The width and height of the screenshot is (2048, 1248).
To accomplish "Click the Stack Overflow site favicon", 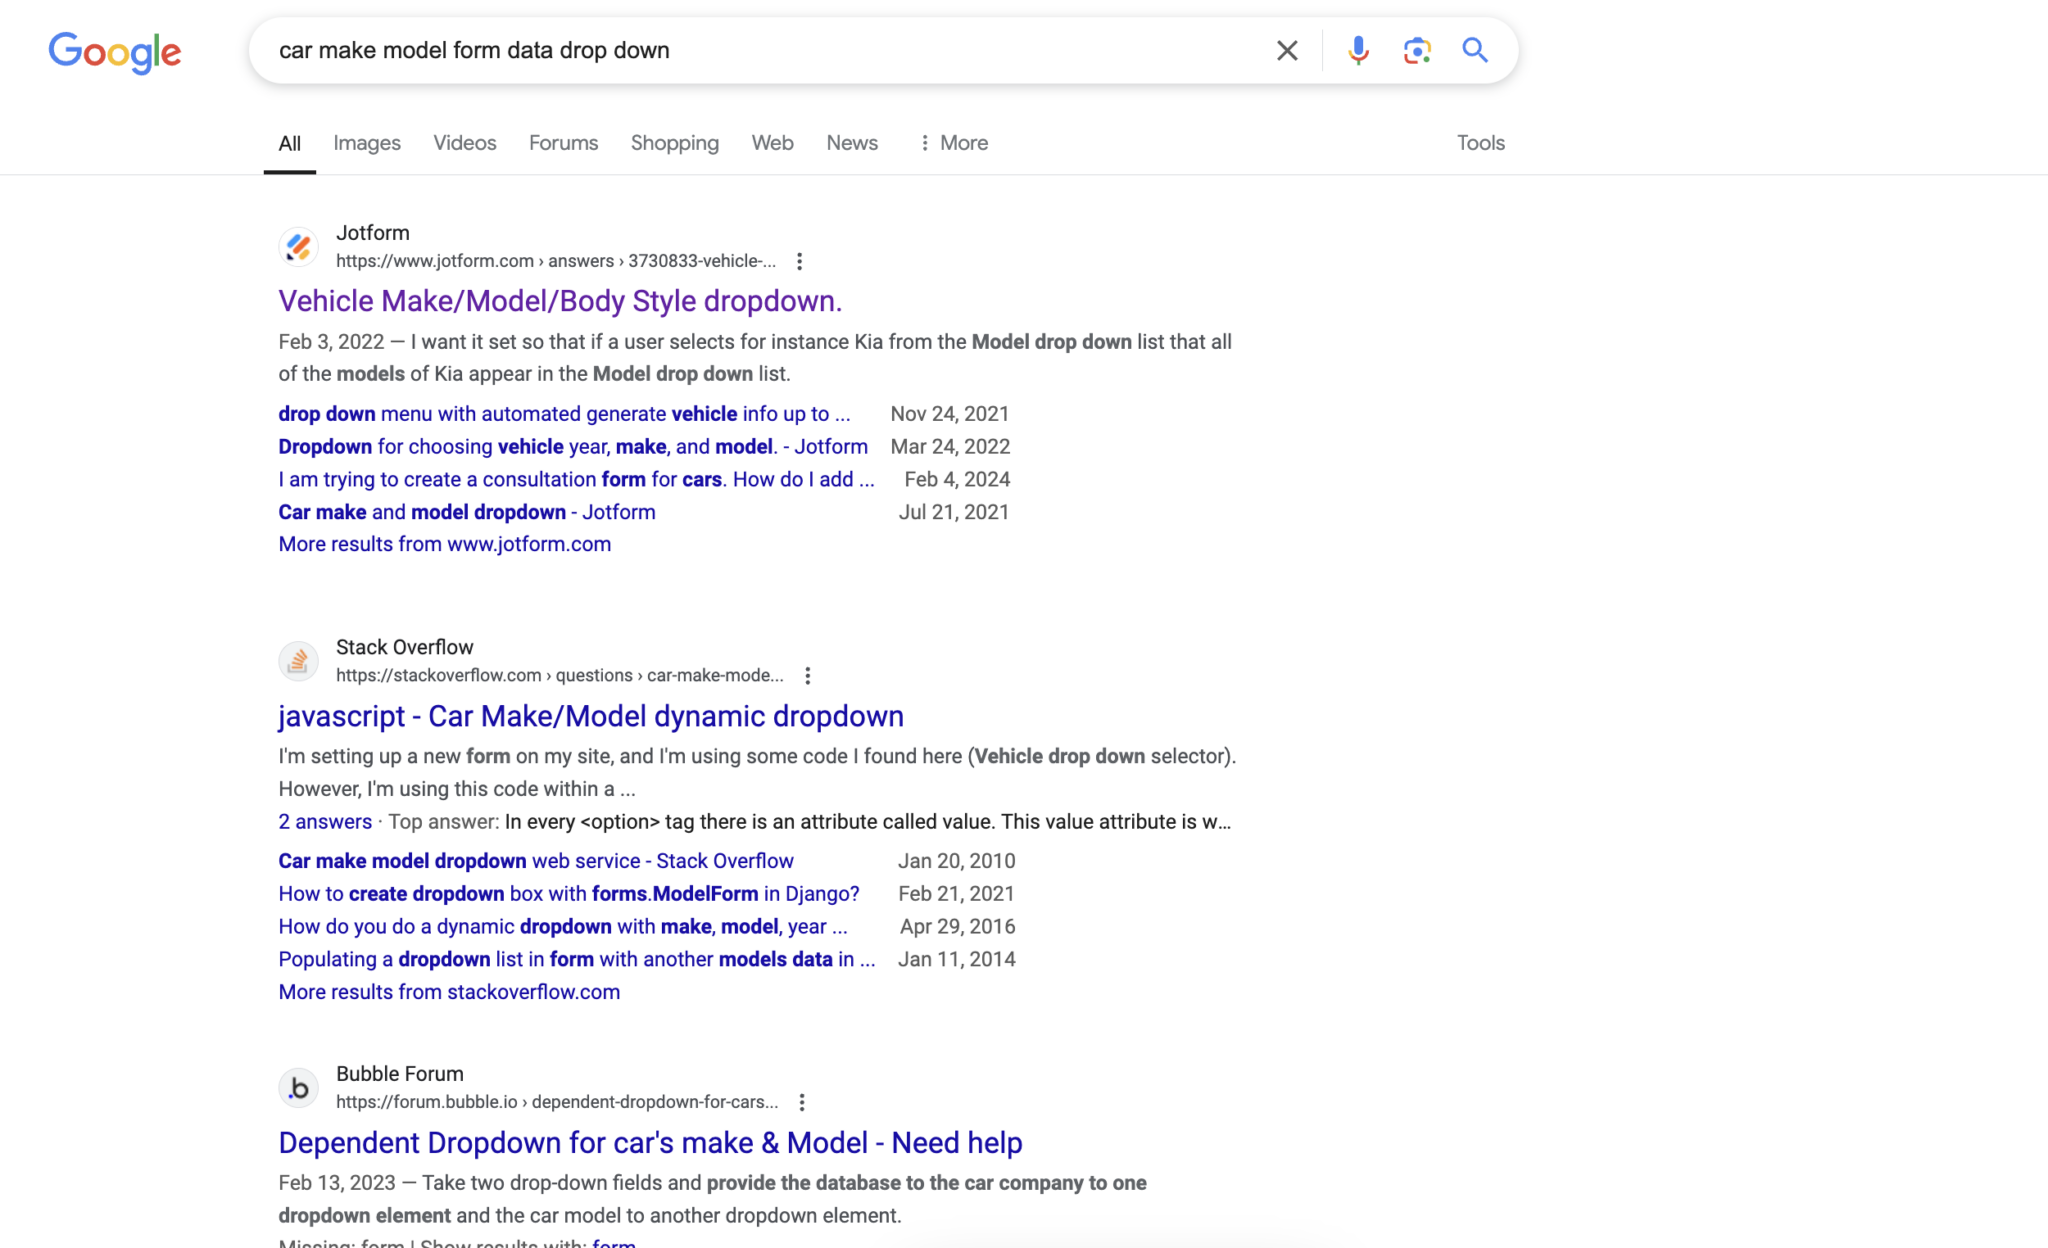I will coord(298,661).
